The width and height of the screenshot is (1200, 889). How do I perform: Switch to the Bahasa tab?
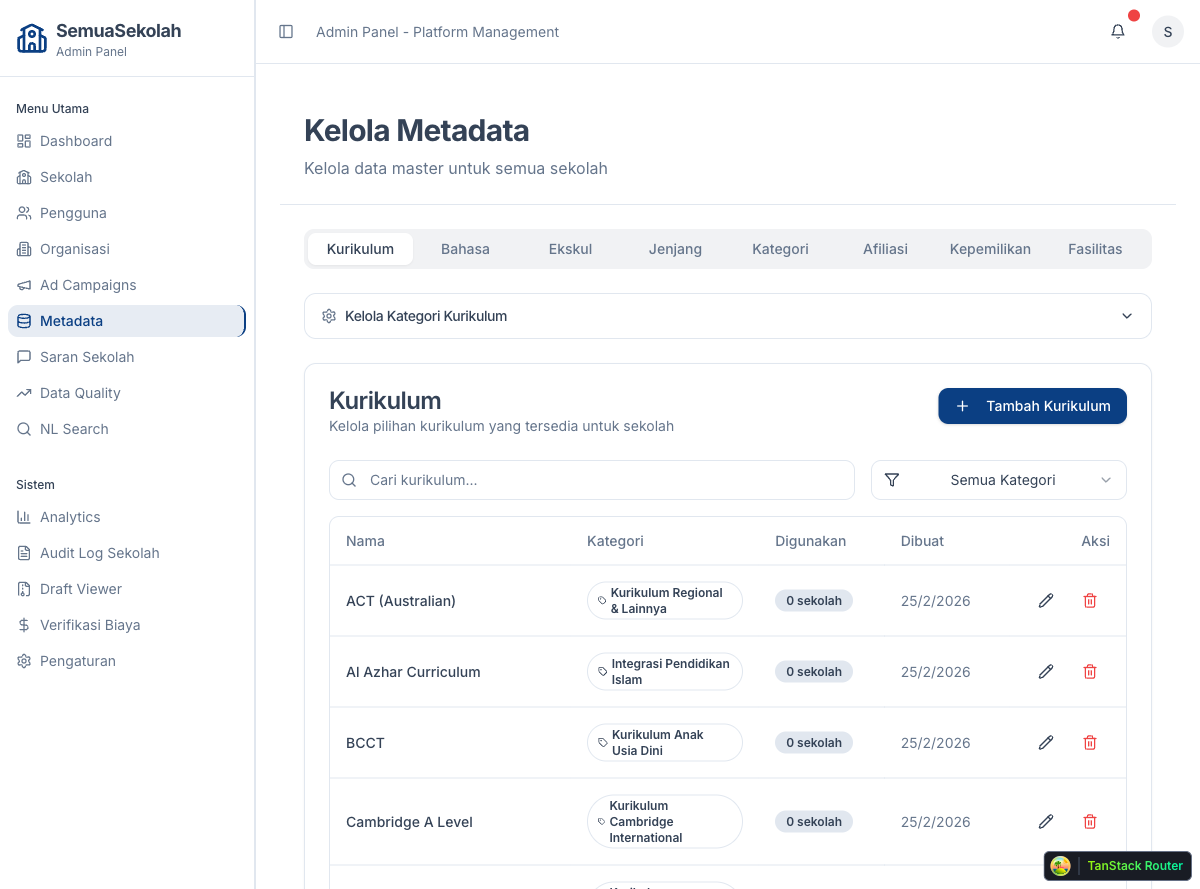[x=465, y=248]
